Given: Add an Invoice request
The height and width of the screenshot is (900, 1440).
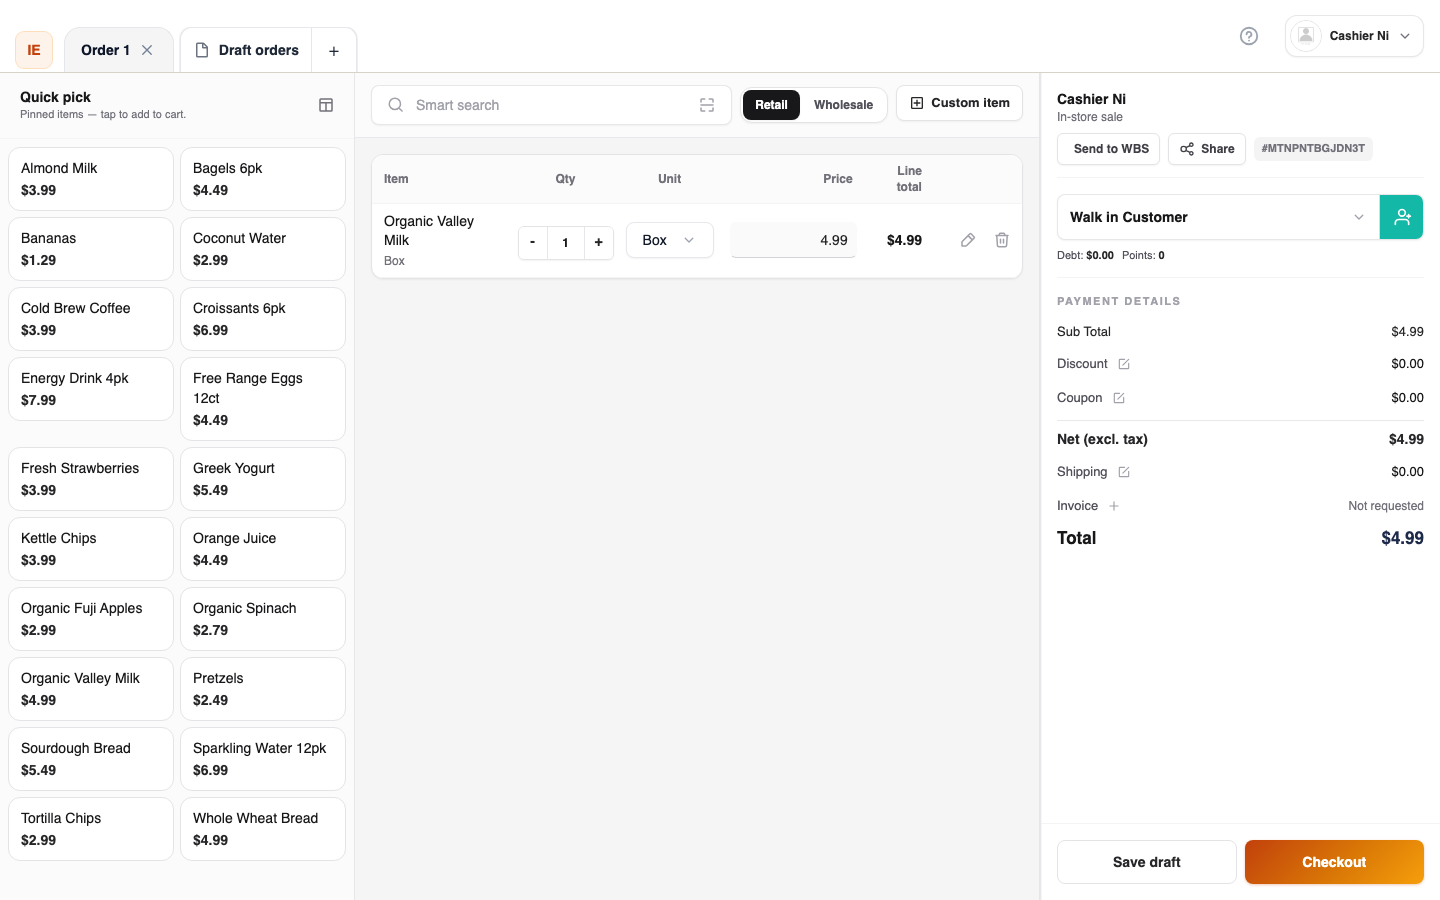Looking at the screenshot, I should click(1114, 506).
